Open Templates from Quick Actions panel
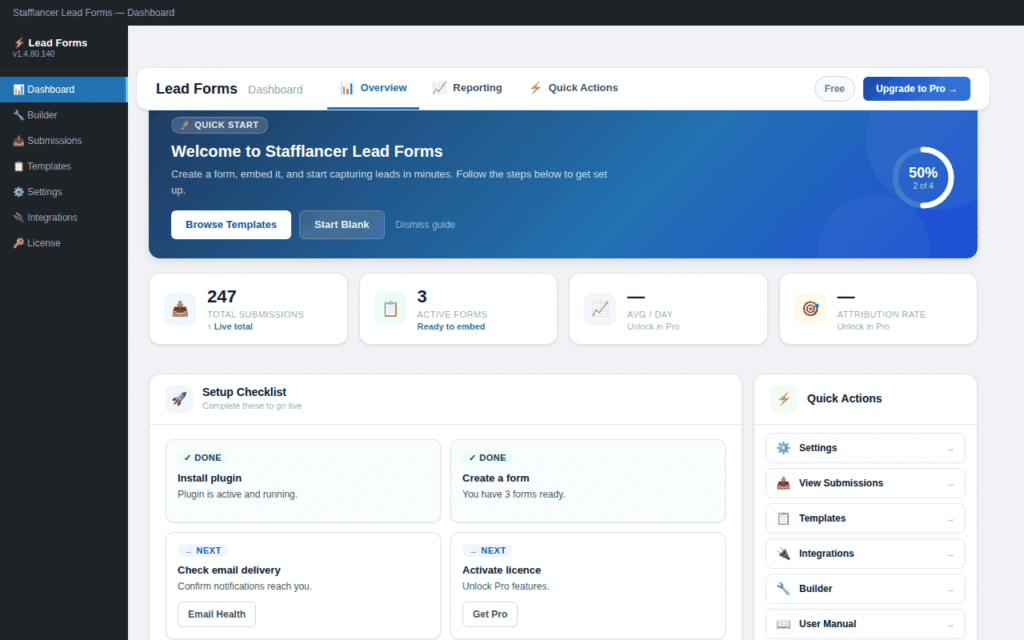Screen dimensions: 1024x640 pos(865,519)
